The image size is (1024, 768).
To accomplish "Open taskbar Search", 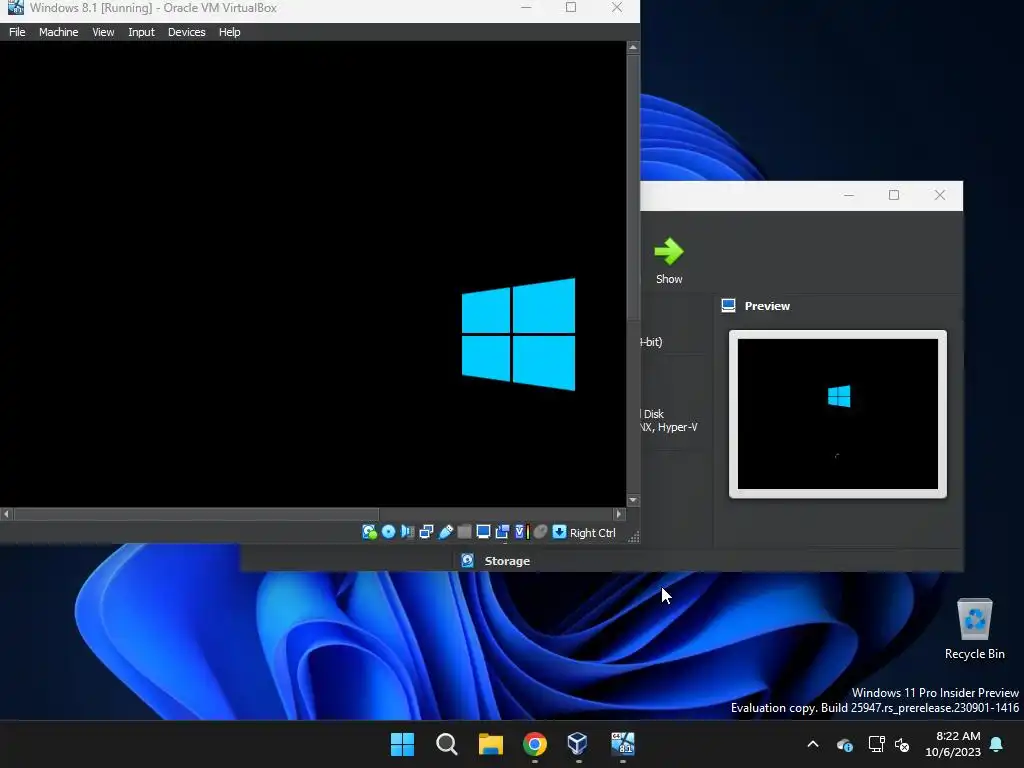I will (x=447, y=744).
